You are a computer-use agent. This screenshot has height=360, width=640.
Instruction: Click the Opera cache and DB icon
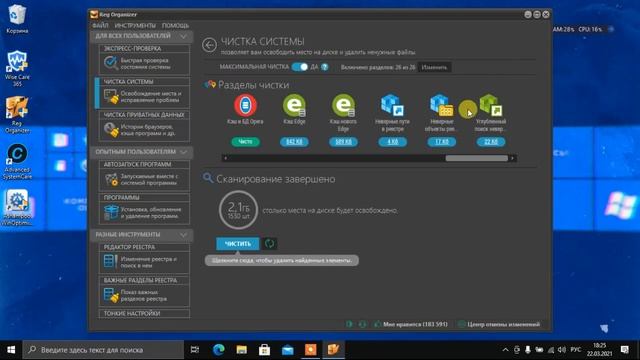pos(245,105)
